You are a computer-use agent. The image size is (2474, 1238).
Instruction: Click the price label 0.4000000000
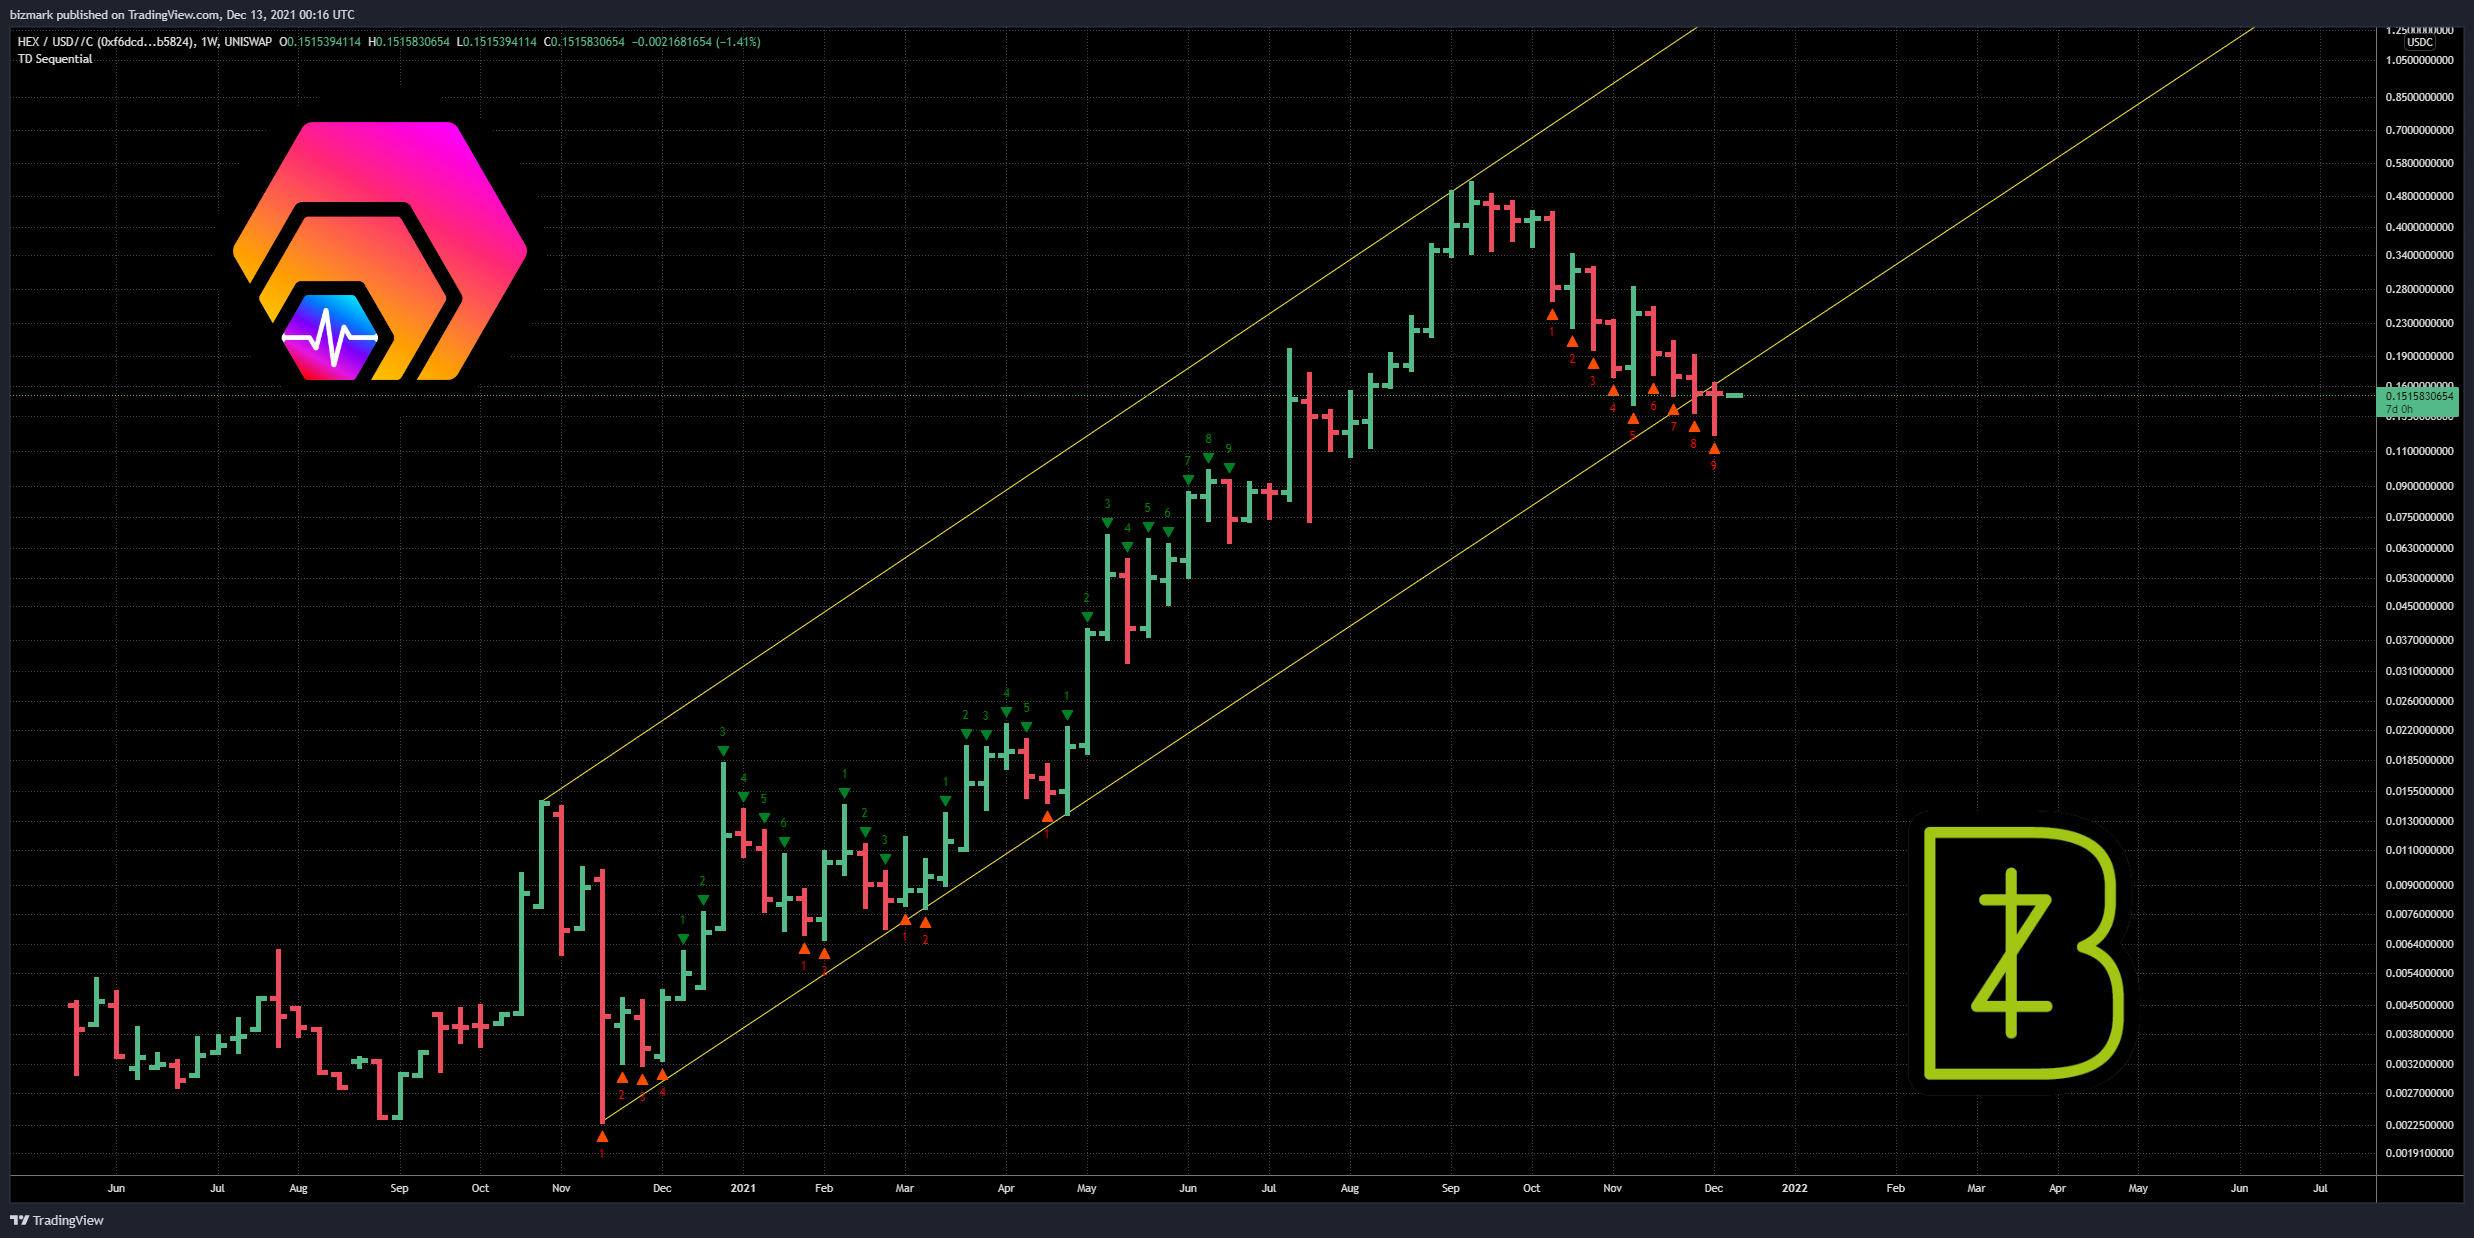pos(2419,228)
